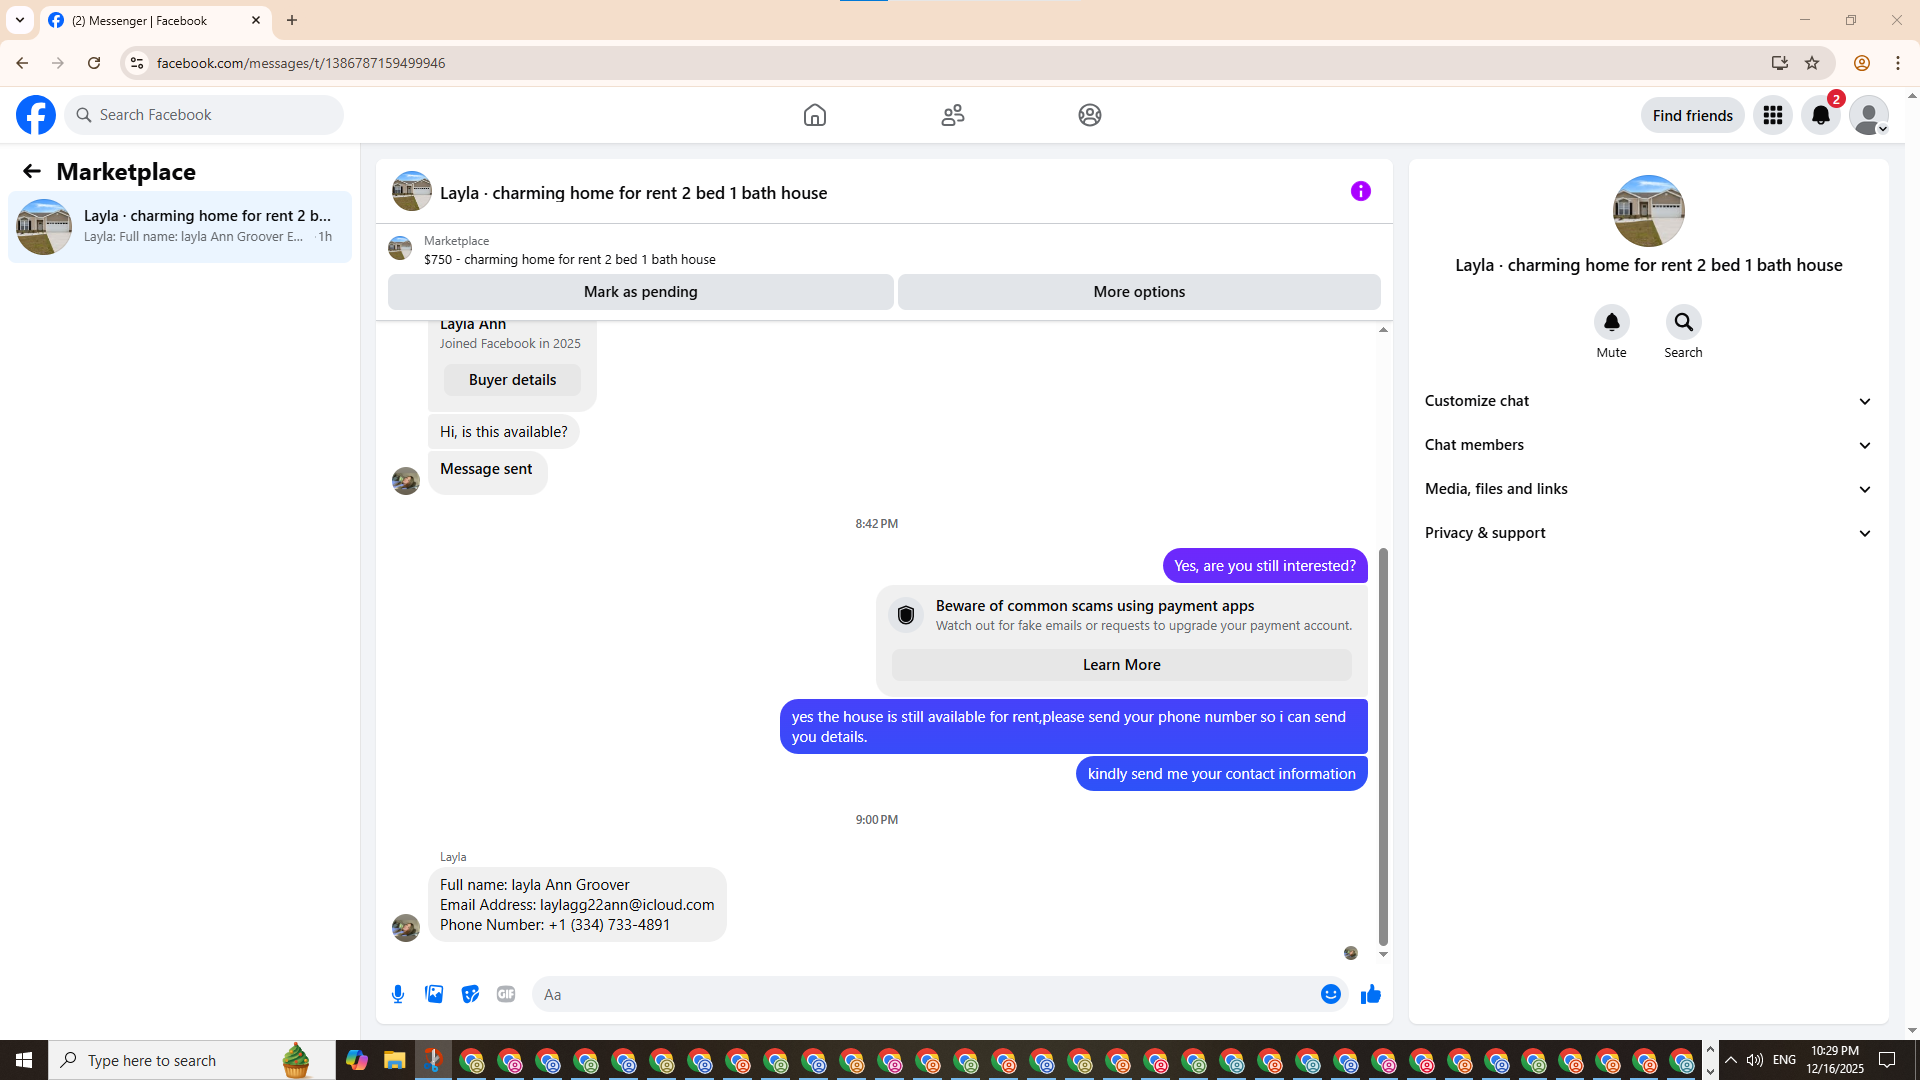Open the emoji picker
1920x1080 pixels.
[1331, 994]
